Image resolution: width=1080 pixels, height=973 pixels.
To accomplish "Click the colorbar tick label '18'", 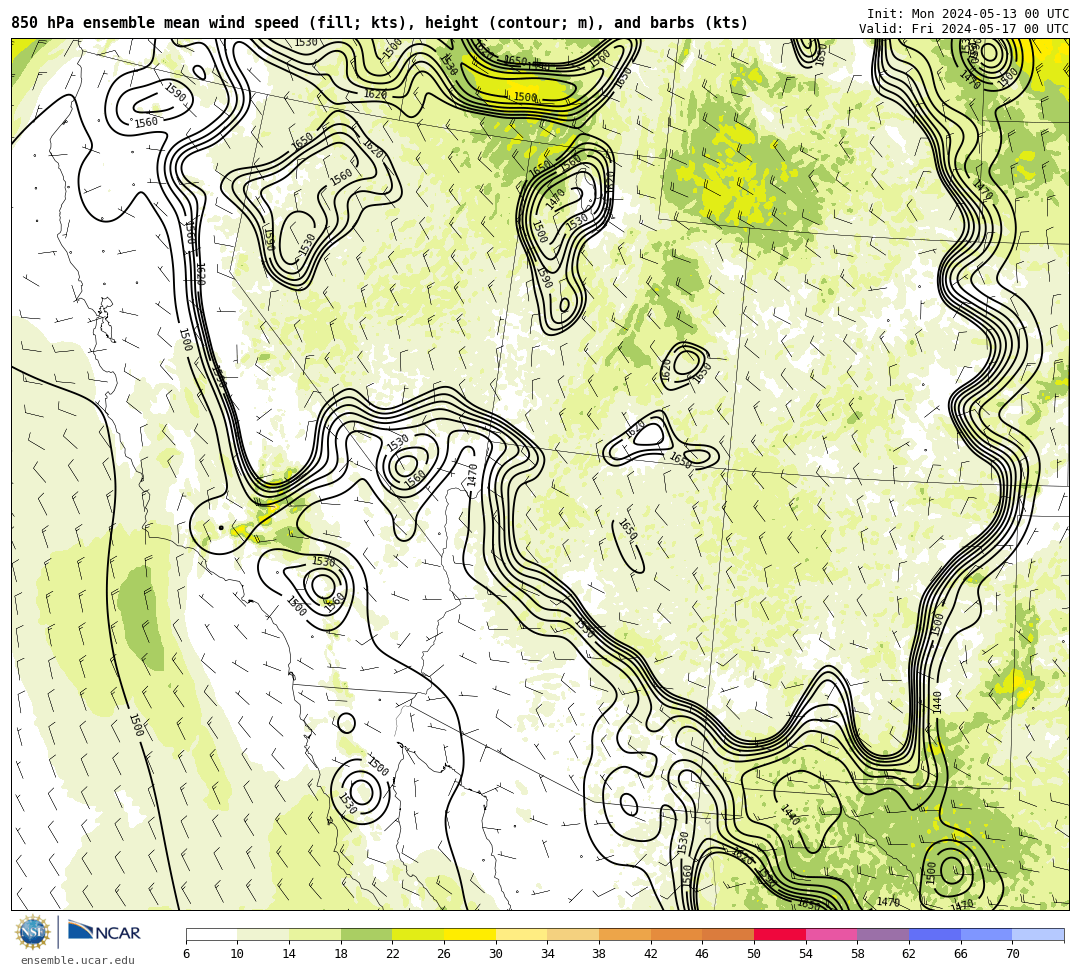I will pyautogui.click(x=341, y=954).
